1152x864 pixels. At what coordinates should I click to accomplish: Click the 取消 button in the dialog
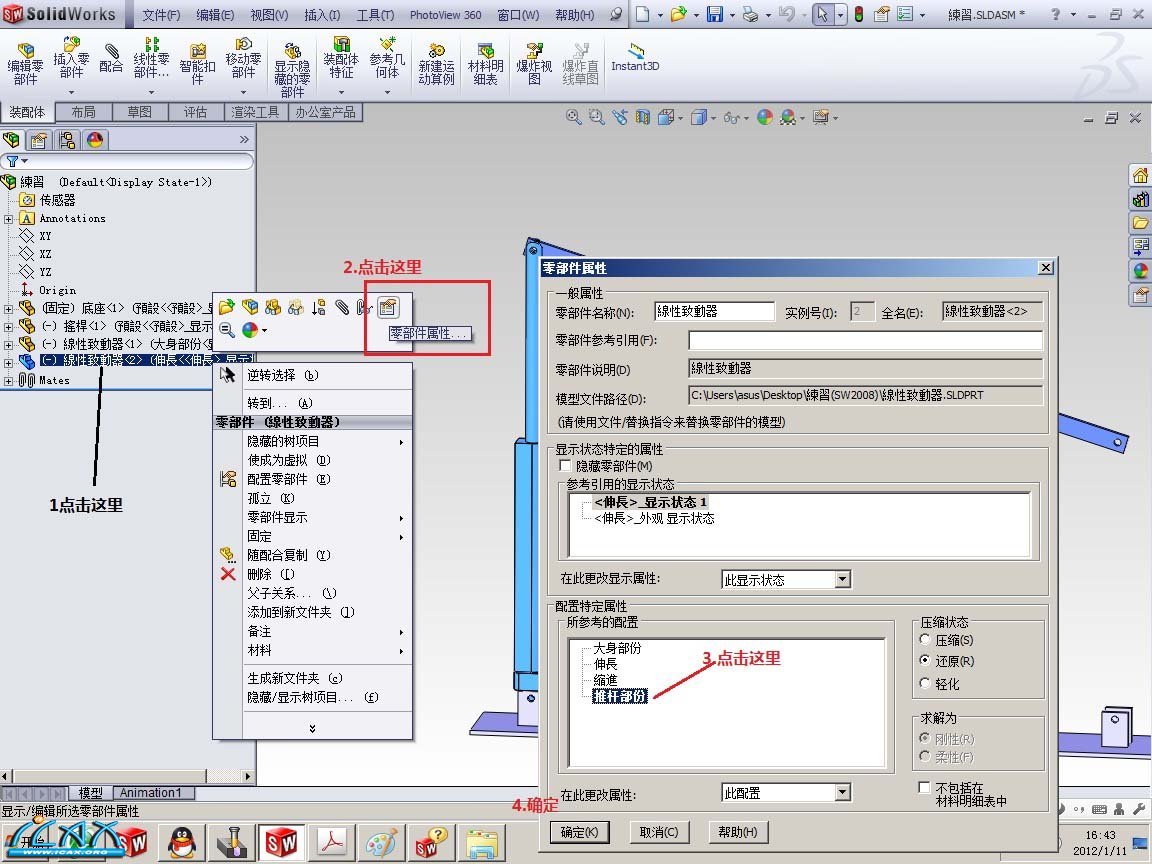pos(658,832)
